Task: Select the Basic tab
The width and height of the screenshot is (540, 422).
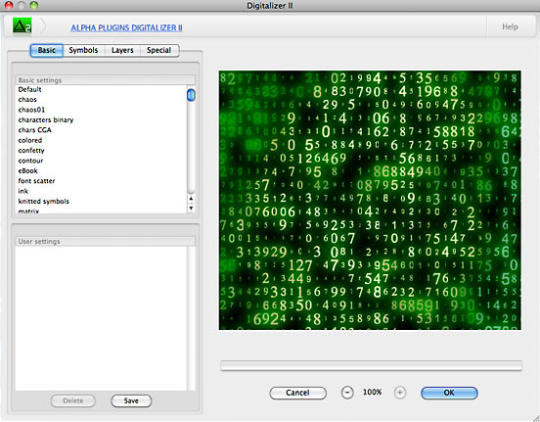Action: [x=46, y=50]
